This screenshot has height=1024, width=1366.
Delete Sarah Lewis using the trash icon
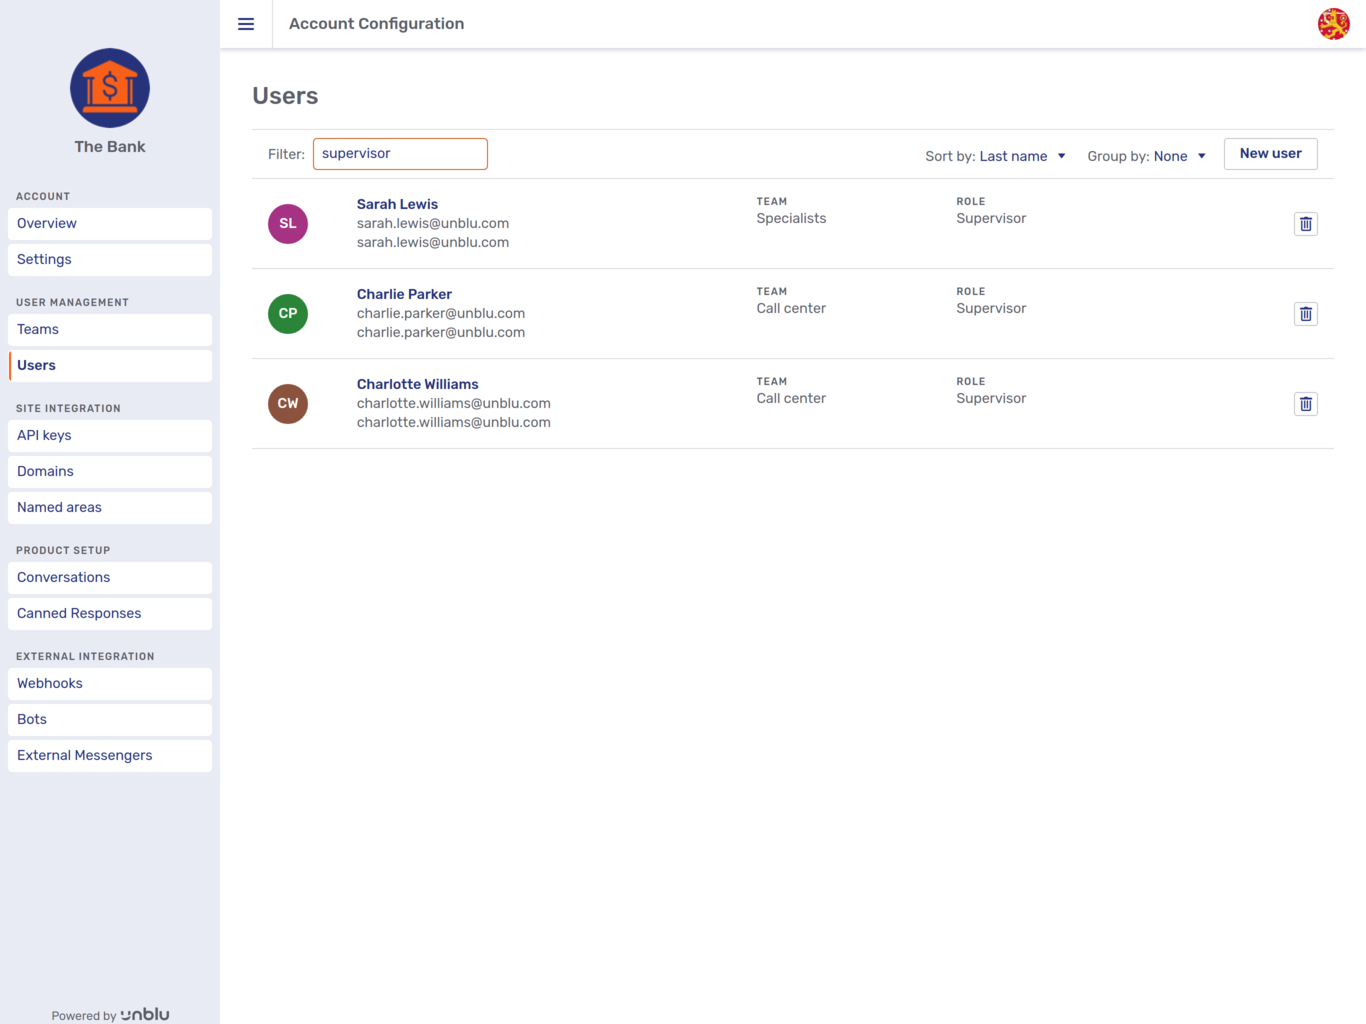tap(1305, 223)
